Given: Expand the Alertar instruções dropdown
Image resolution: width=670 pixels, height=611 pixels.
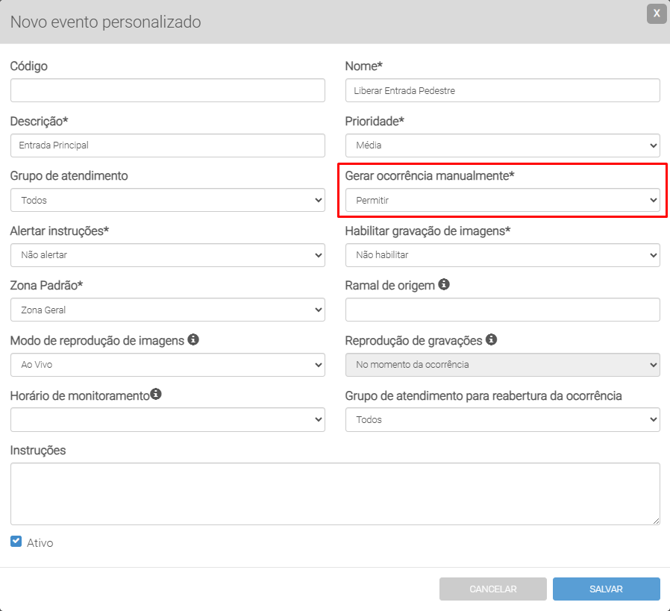Looking at the screenshot, I should point(167,255).
